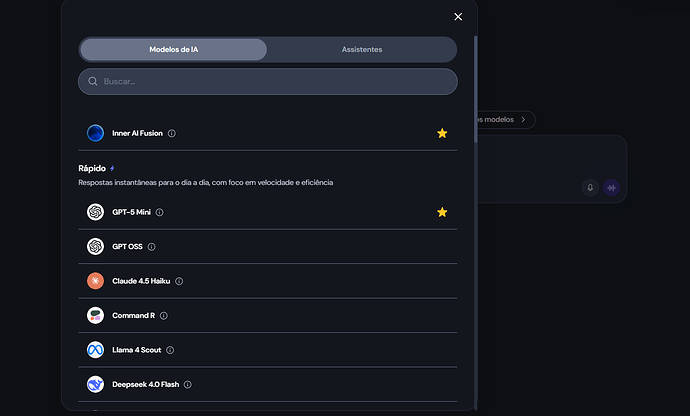Open info for Llama 4 Scout
690x416 pixels.
point(170,350)
